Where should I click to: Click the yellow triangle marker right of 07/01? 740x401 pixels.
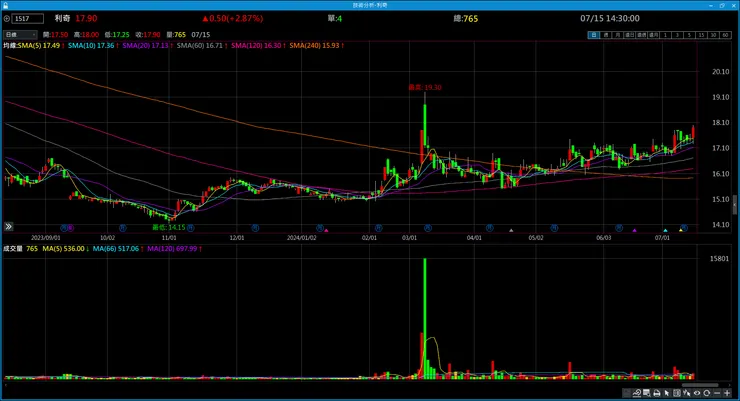tap(681, 230)
